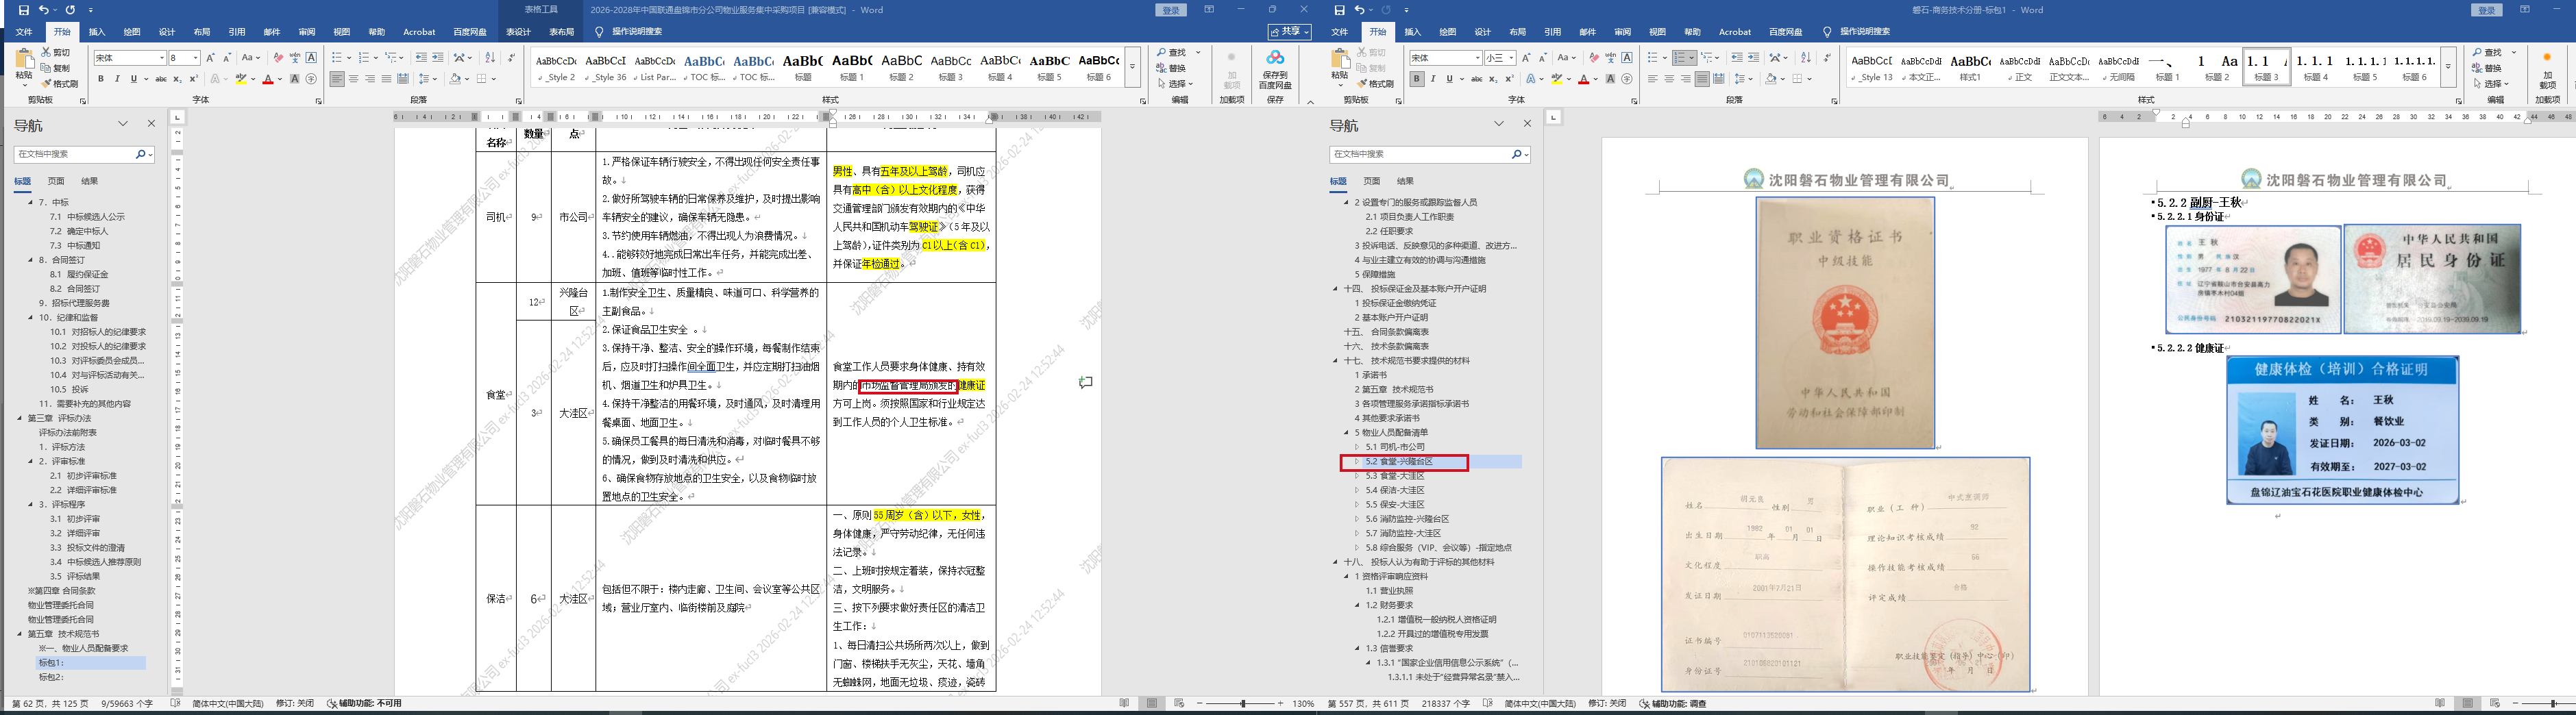Toggle italic in right Word window
The height and width of the screenshot is (715, 2576).
click(1433, 79)
